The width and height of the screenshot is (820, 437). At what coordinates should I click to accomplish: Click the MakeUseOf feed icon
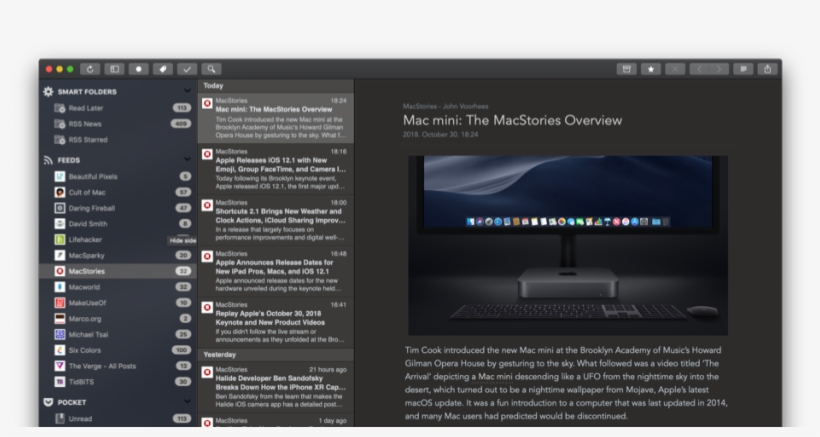tap(60, 303)
